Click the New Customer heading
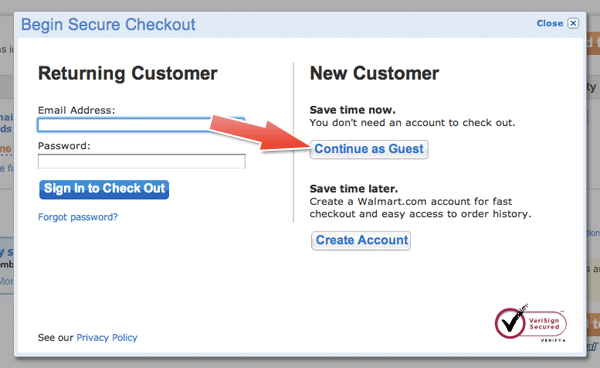The image size is (600, 368). click(x=374, y=73)
